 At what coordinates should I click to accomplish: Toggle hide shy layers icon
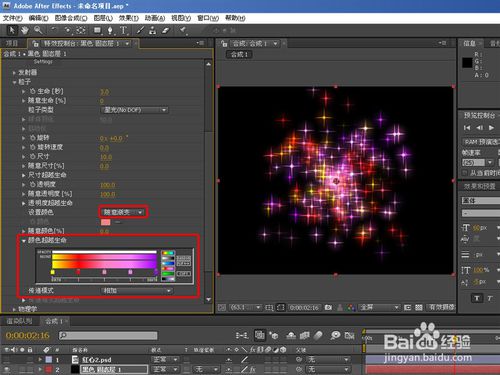click(x=291, y=335)
